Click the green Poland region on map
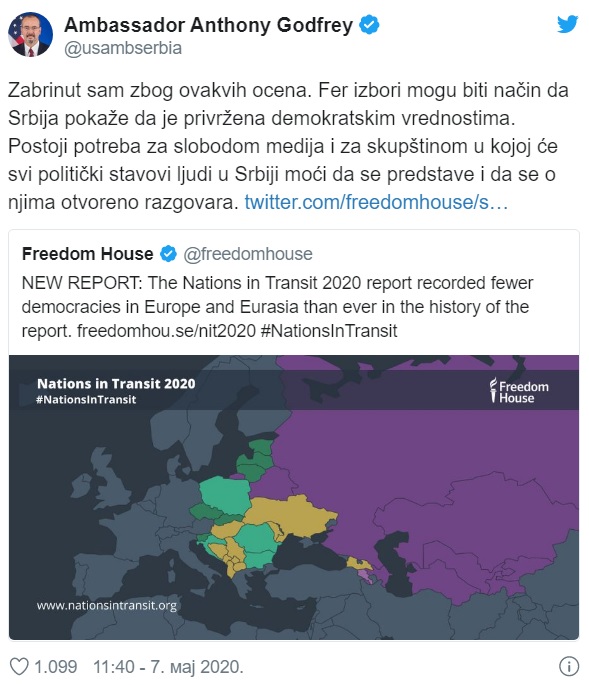 pos(225,495)
